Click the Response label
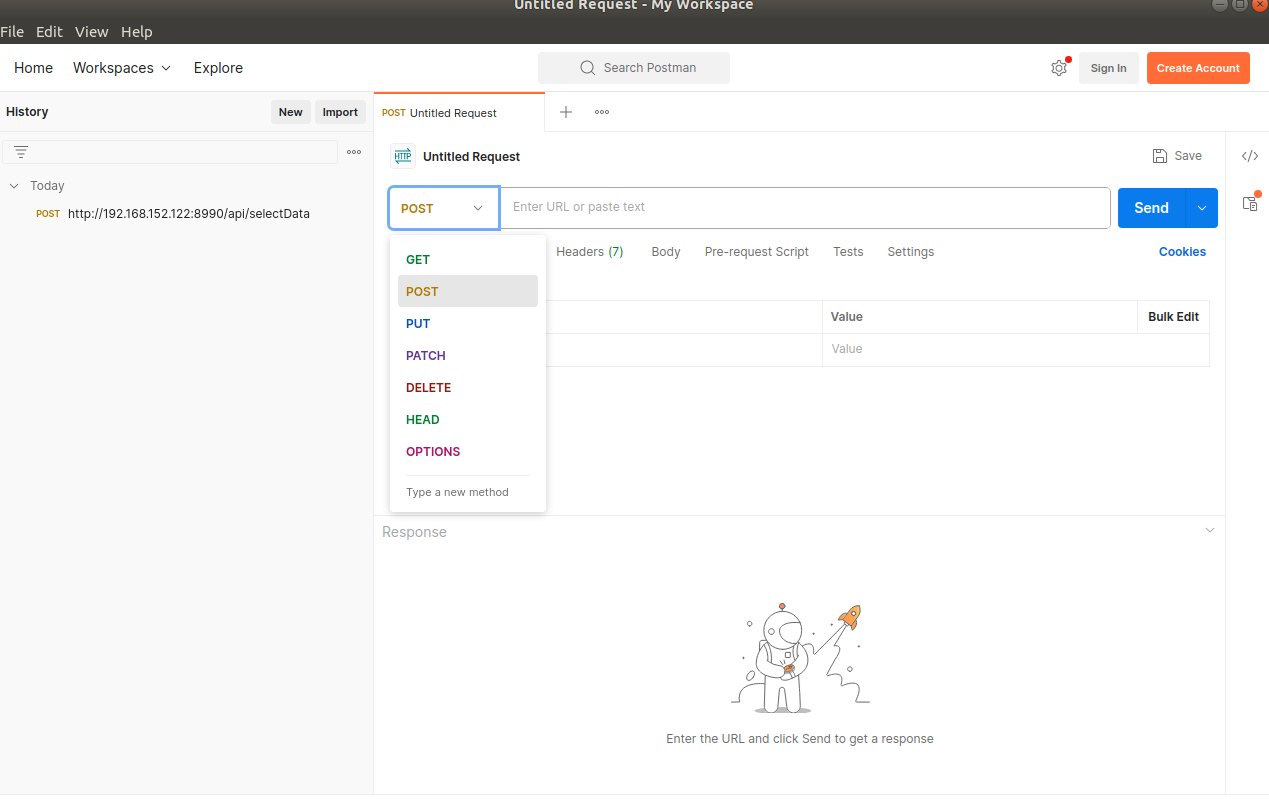This screenshot has height=799, width=1269. click(414, 532)
